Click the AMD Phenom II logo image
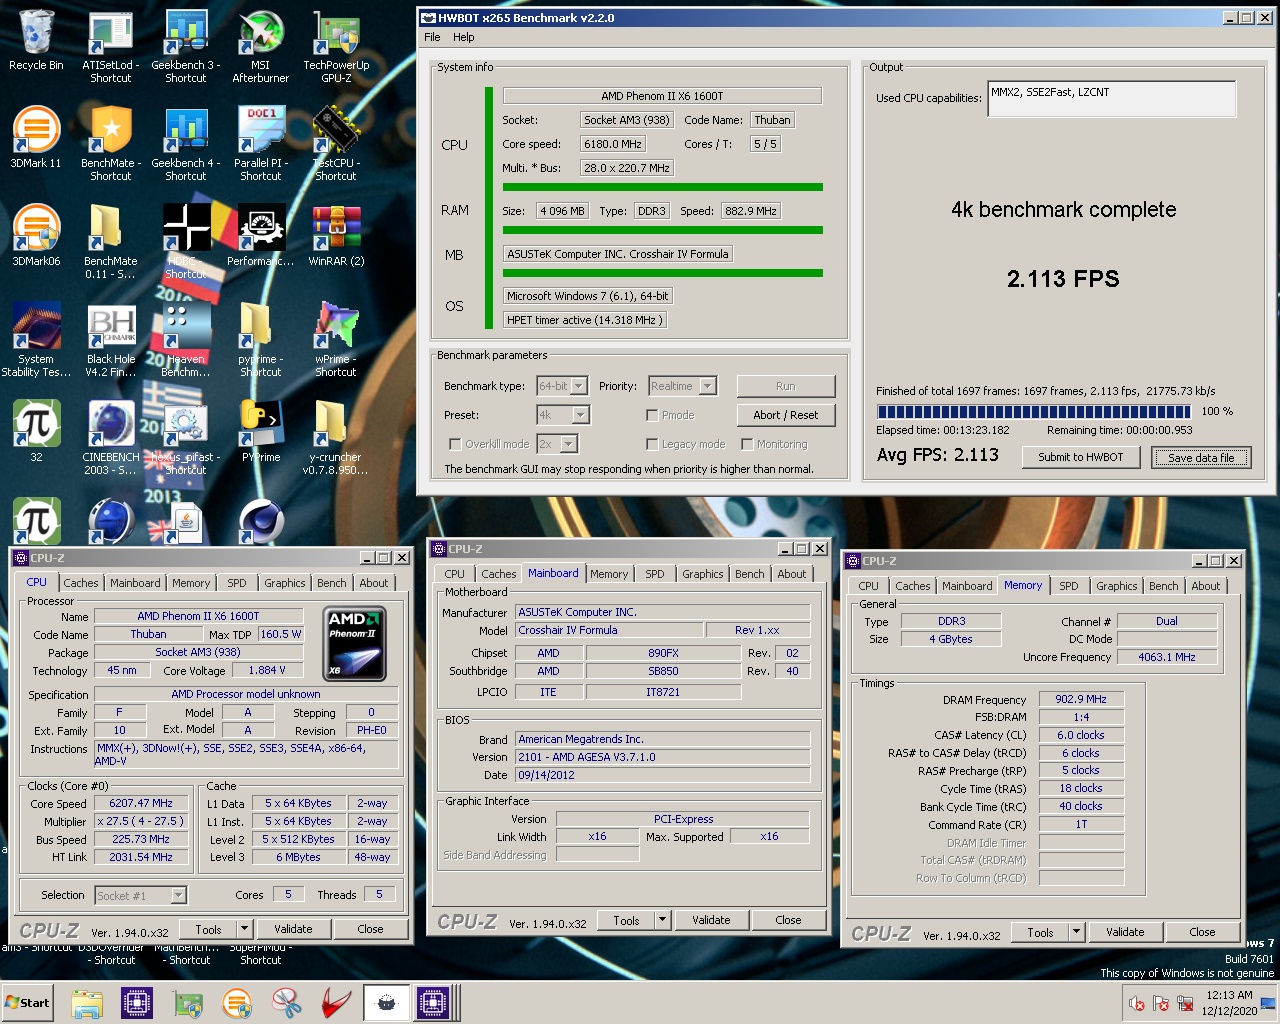 356,643
